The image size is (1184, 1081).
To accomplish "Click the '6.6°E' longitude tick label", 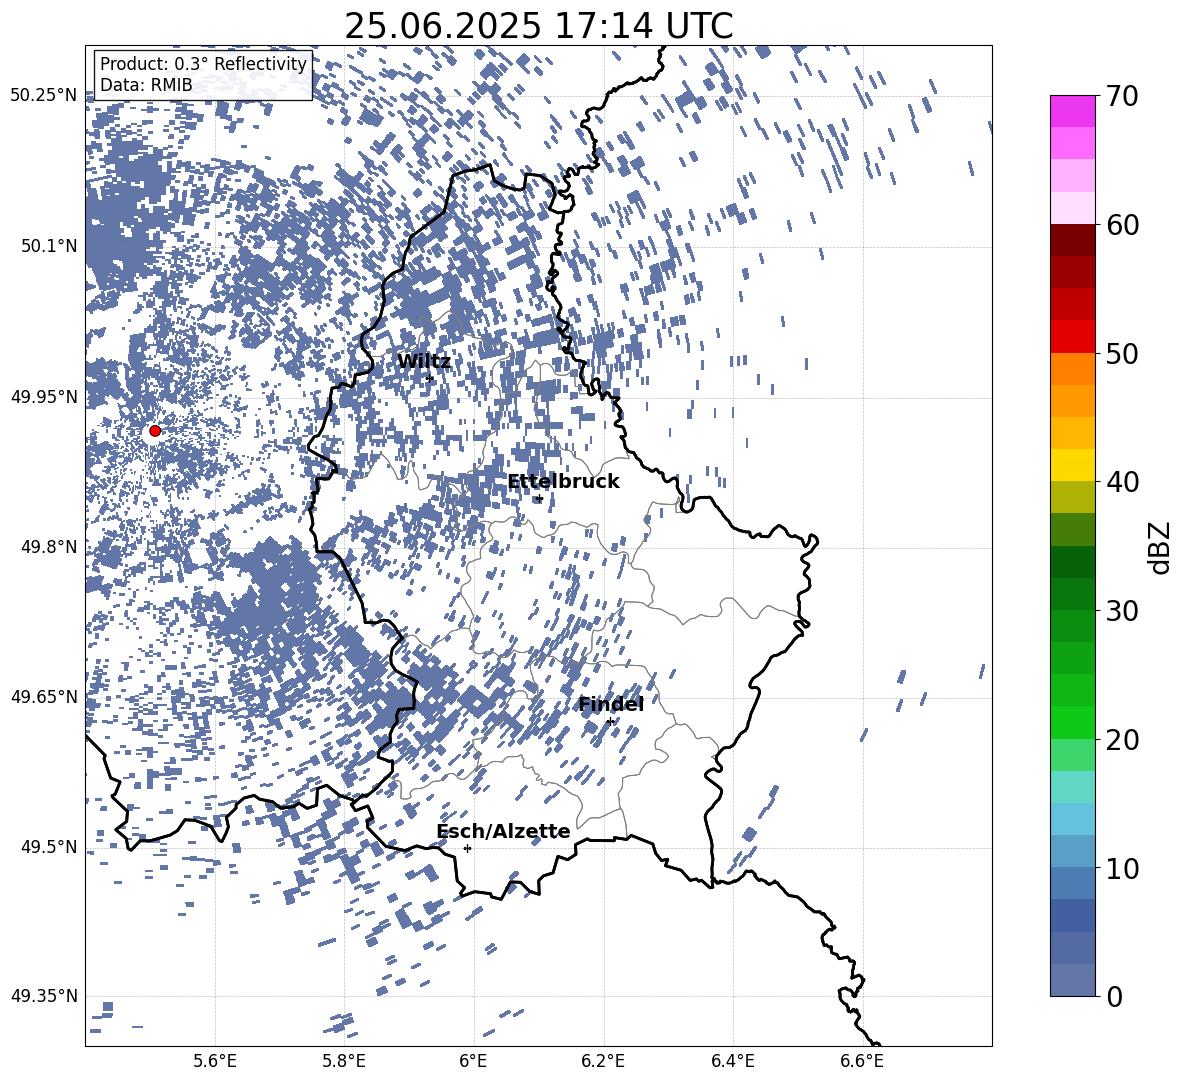I will tap(862, 1061).
